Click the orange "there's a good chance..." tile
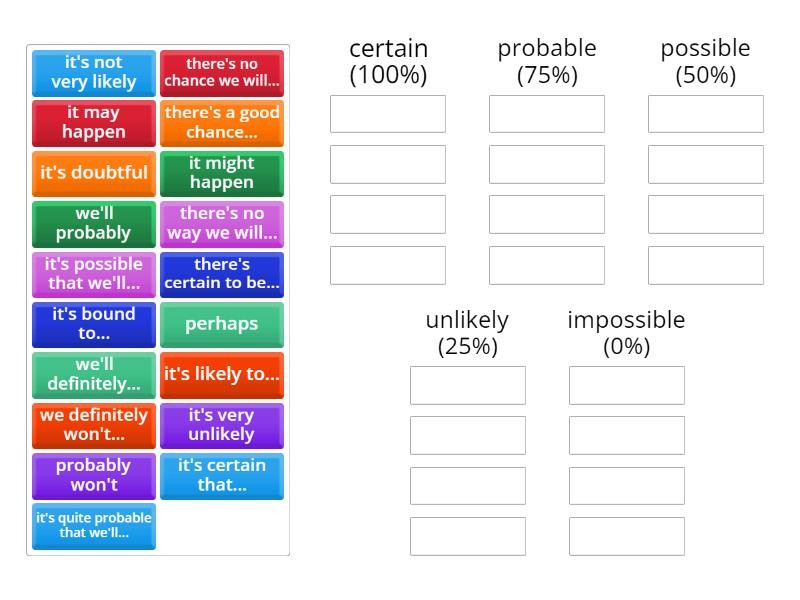800x600 pixels. tap(221, 123)
